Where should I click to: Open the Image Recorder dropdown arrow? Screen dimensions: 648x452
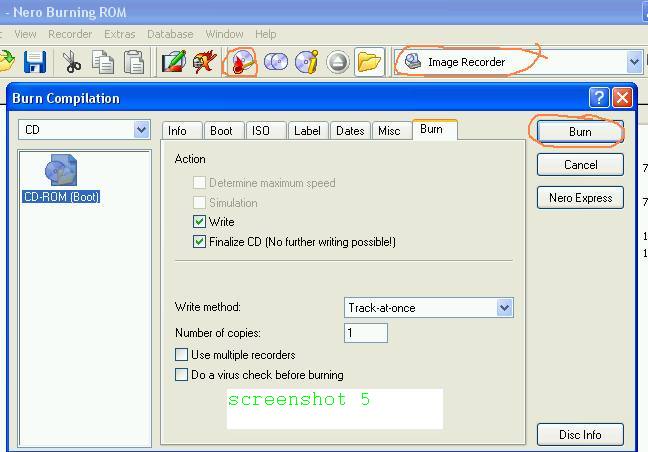[634, 62]
